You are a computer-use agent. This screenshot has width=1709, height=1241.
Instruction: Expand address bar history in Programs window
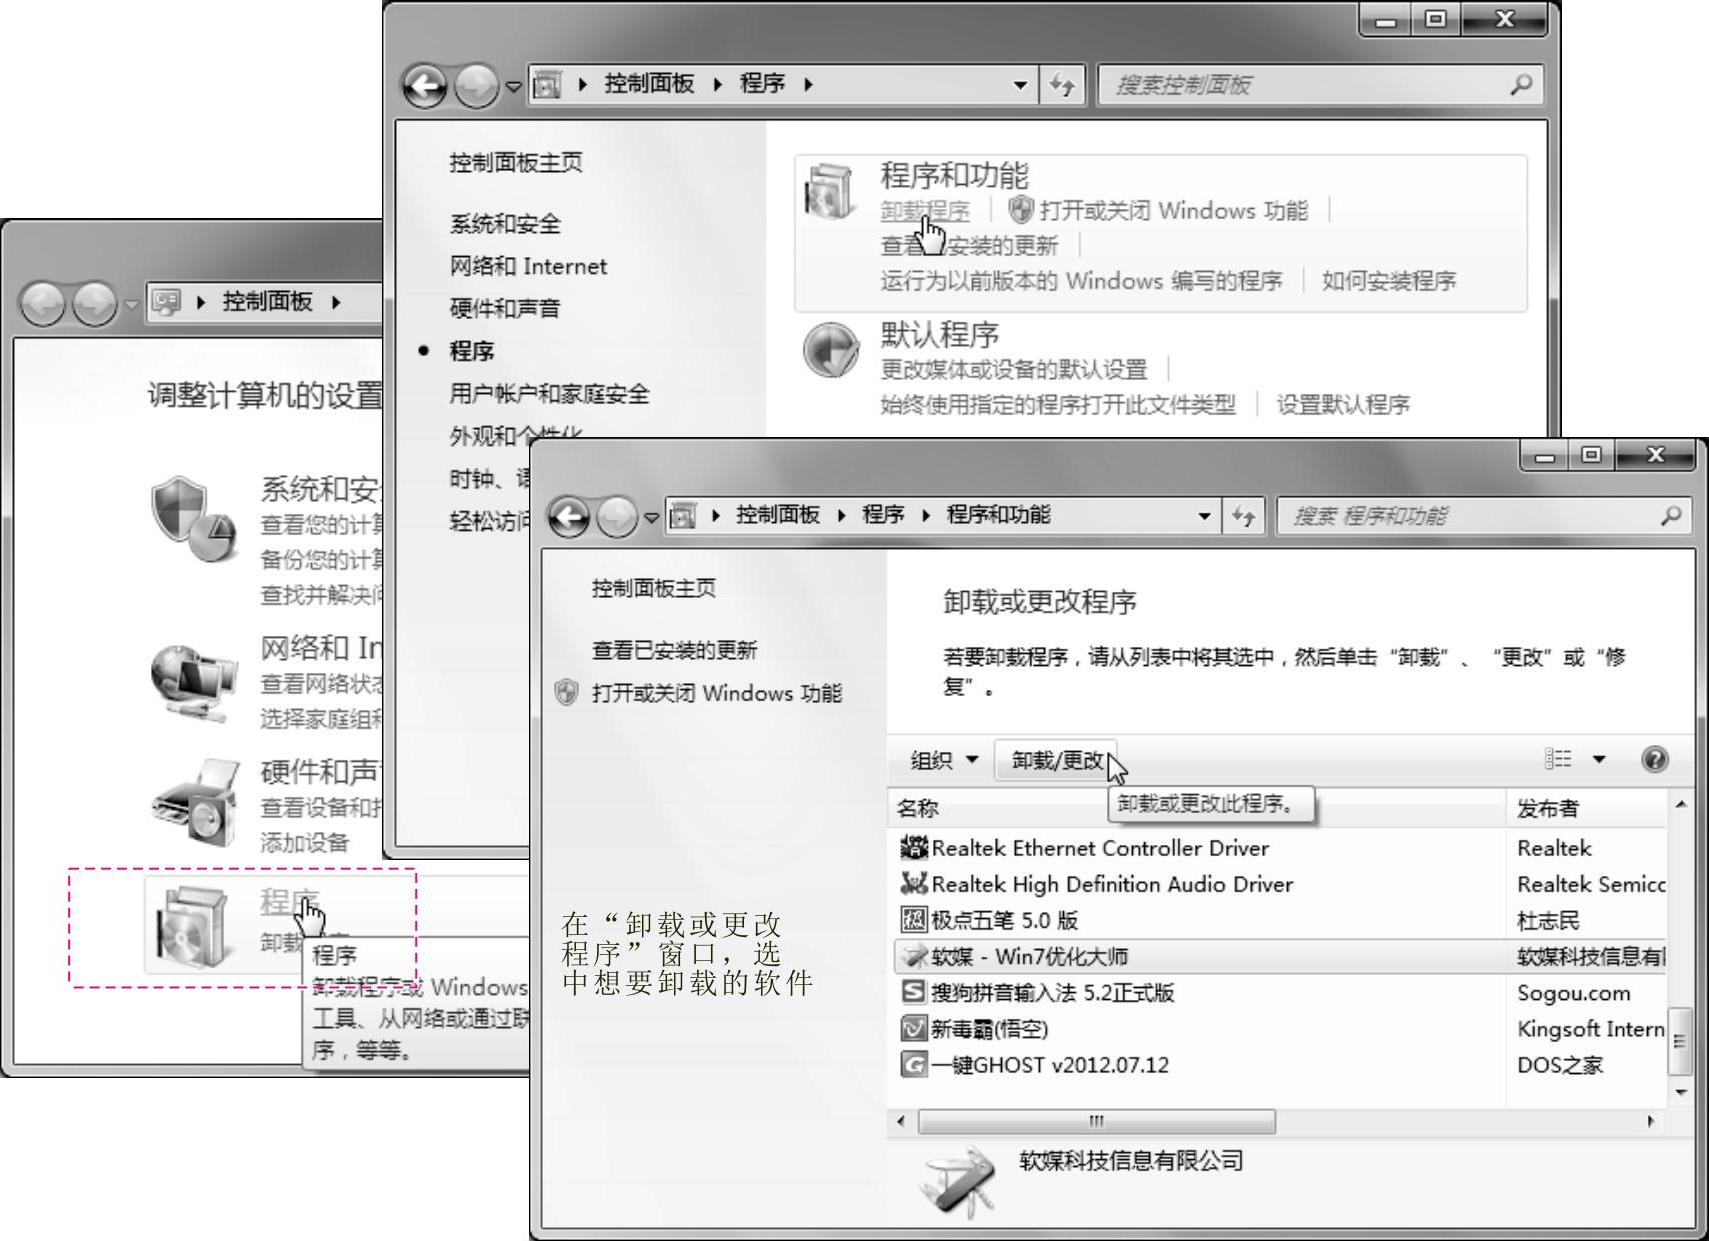[x=1020, y=85]
